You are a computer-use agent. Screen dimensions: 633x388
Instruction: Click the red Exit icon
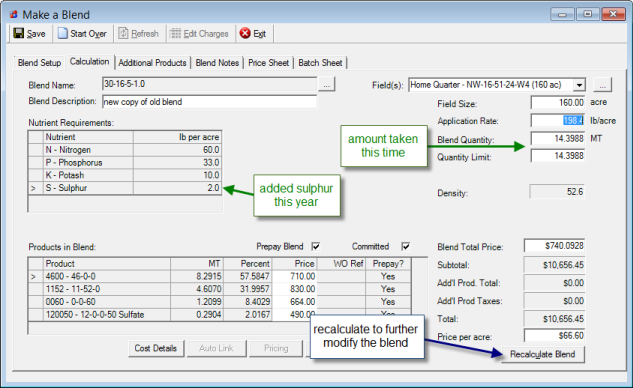pyautogui.click(x=245, y=33)
